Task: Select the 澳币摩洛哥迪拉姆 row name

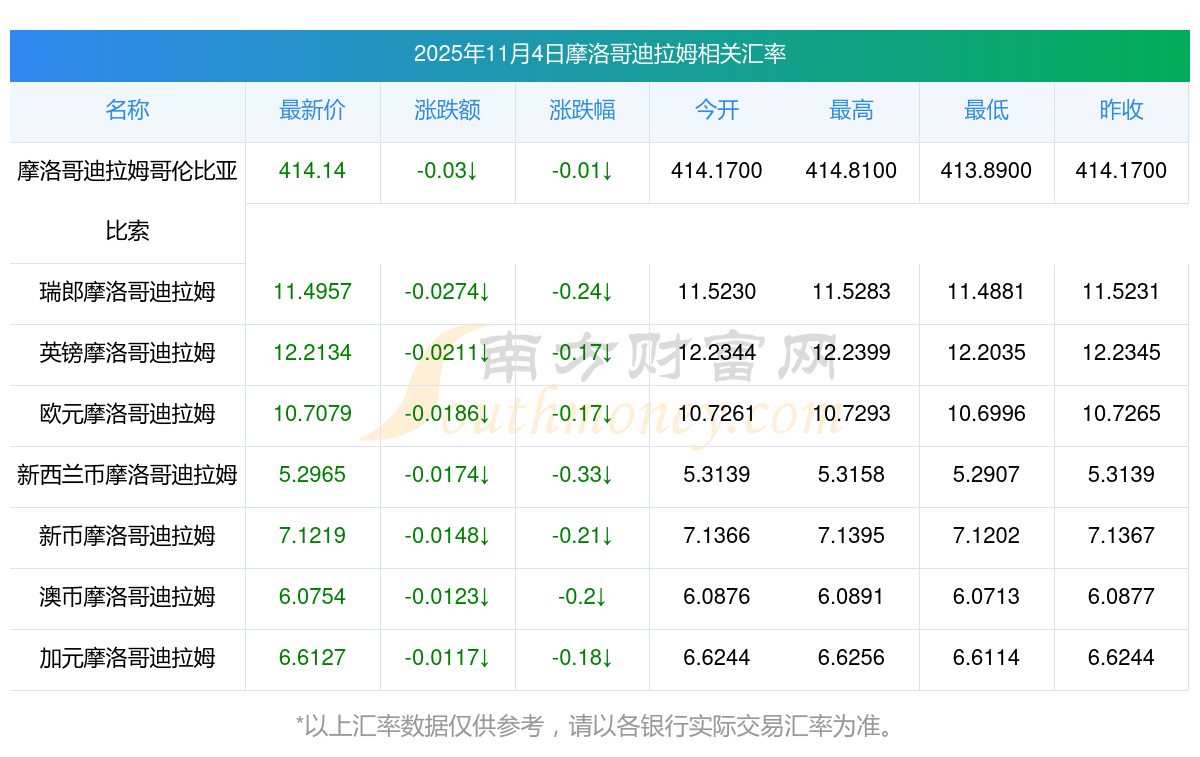Action: click(127, 598)
